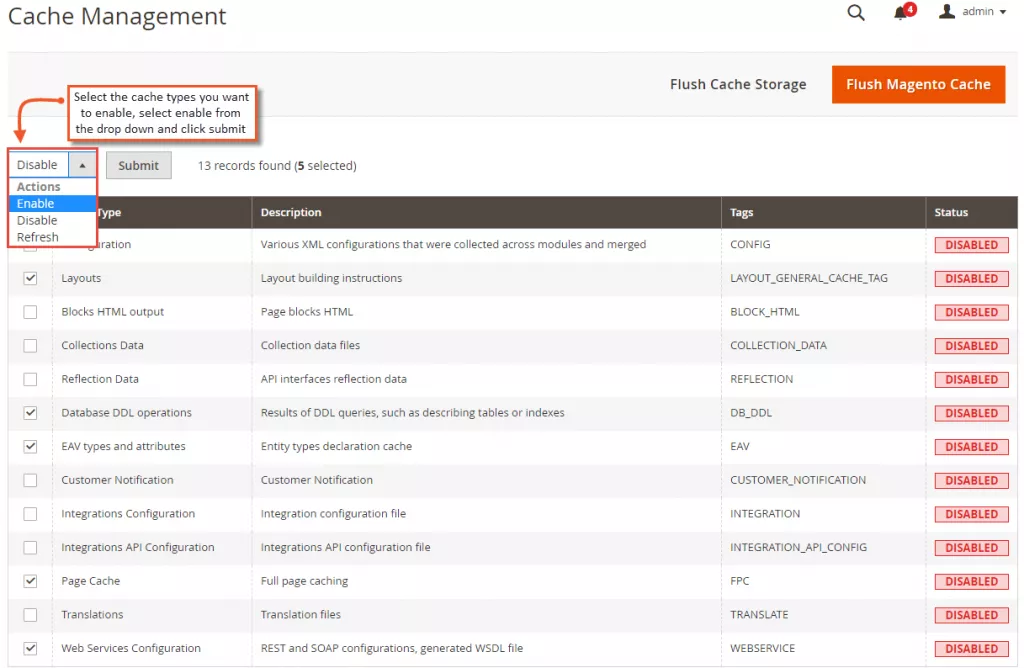Click the DISABLED badge for Reflection Data
This screenshot has width=1024, height=668.
coord(971,379)
